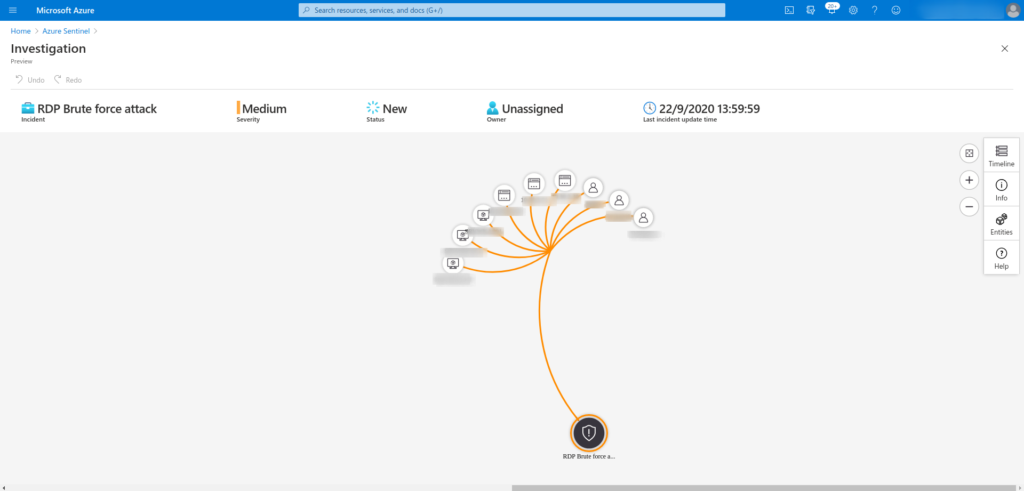The width and height of the screenshot is (1024, 491).
Task: Click the incident briefcase icon
Action: tap(28, 108)
